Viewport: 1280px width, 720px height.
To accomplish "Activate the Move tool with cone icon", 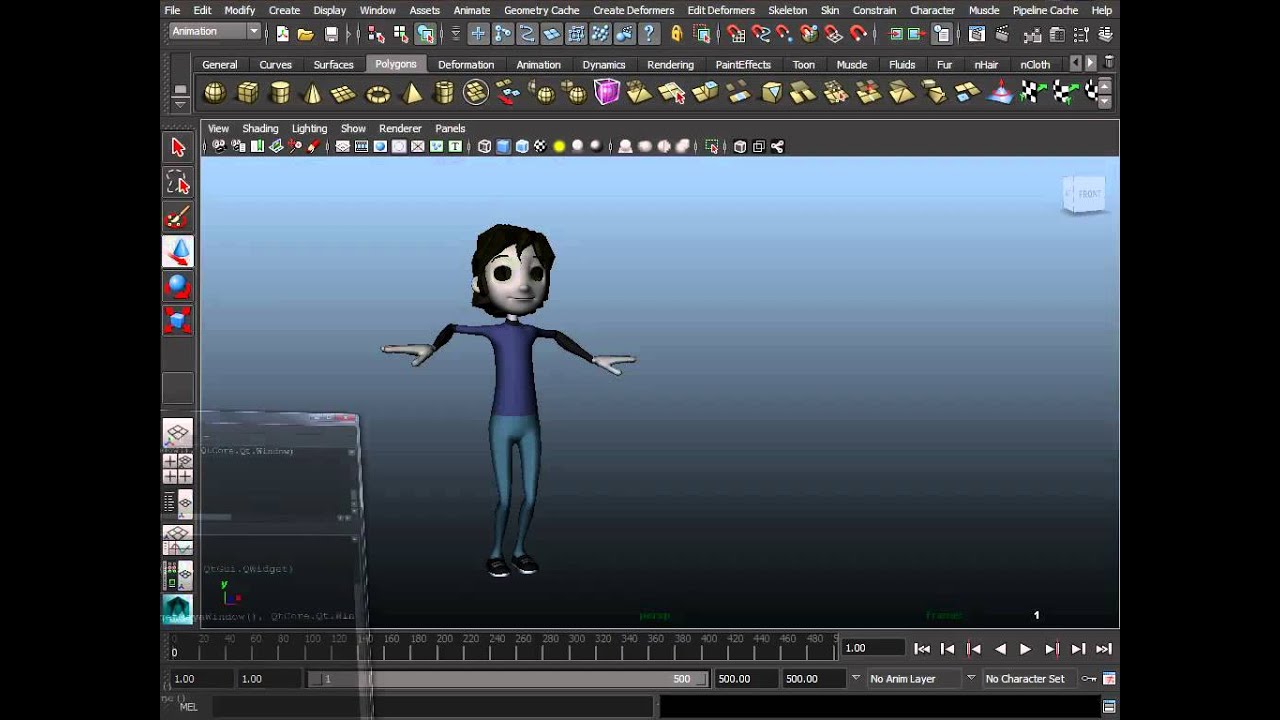I will tap(178, 252).
